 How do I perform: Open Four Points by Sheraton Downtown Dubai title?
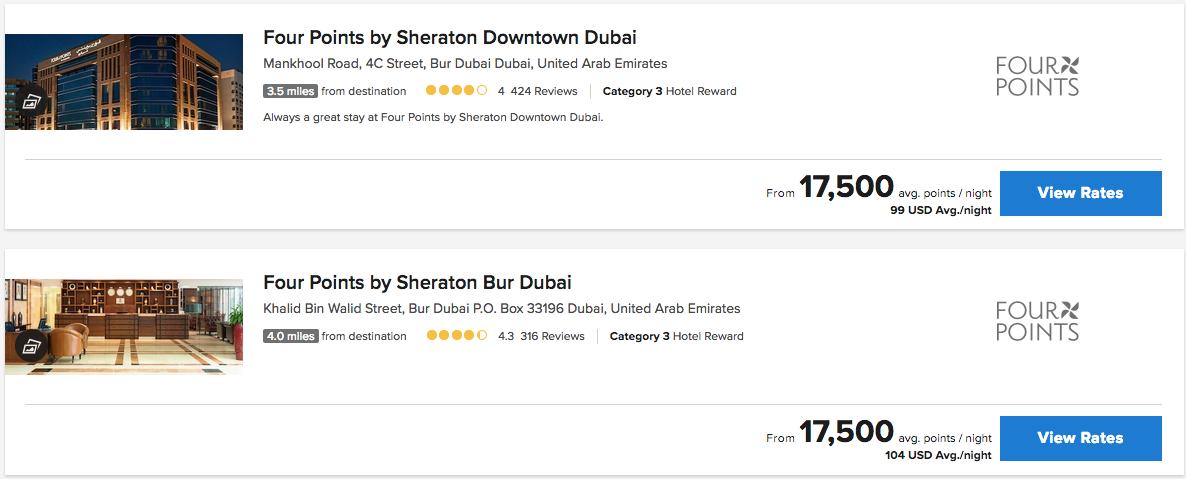tap(450, 38)
